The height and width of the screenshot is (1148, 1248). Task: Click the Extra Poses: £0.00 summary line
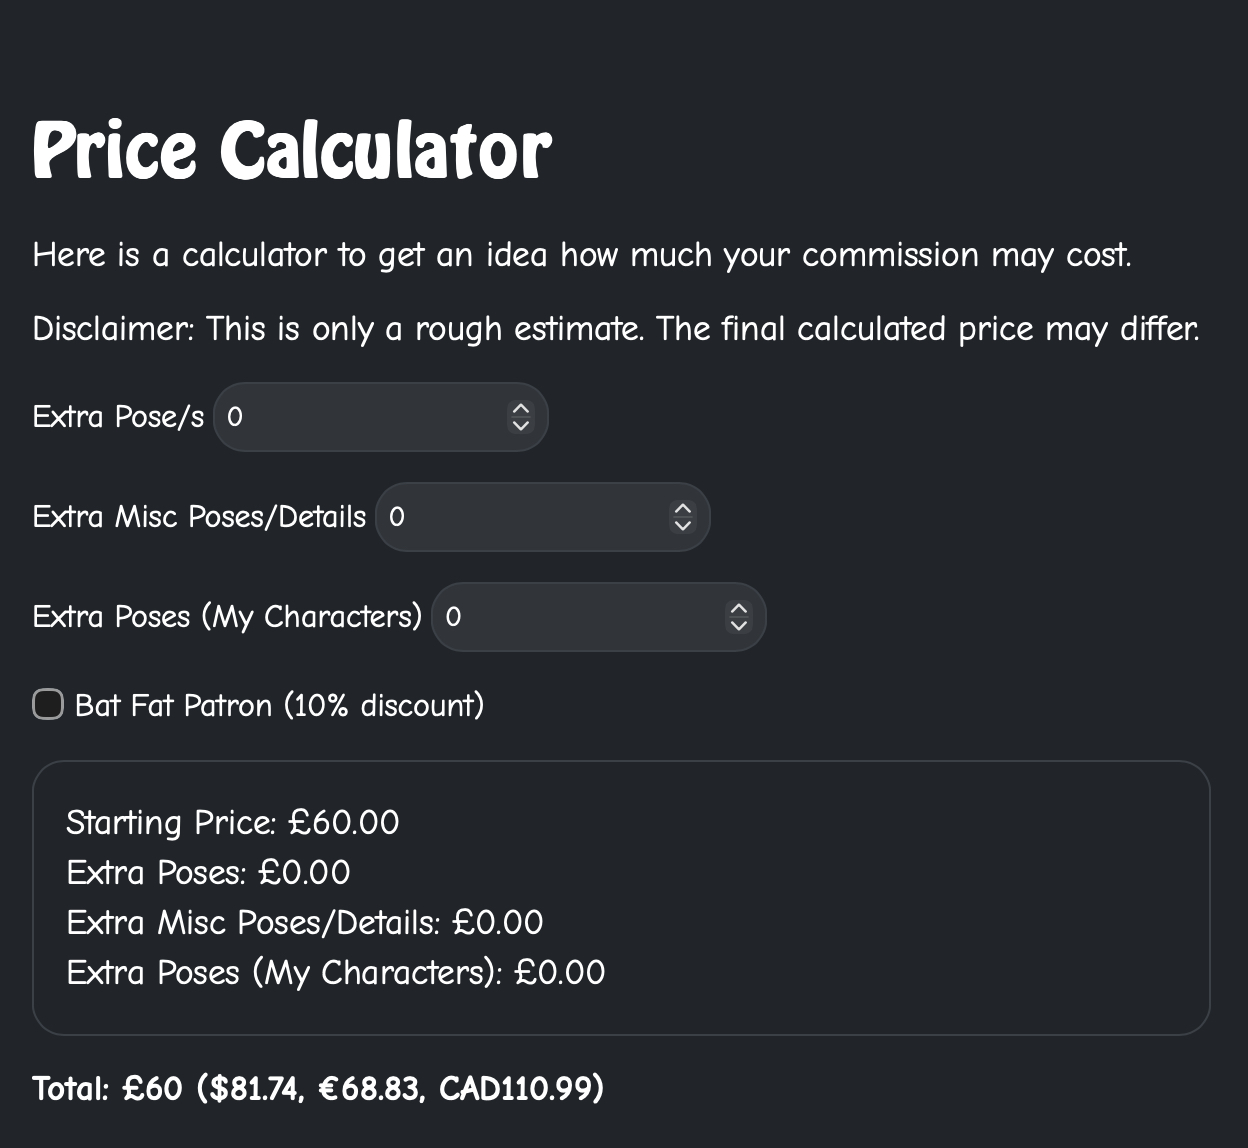(208, 873)
